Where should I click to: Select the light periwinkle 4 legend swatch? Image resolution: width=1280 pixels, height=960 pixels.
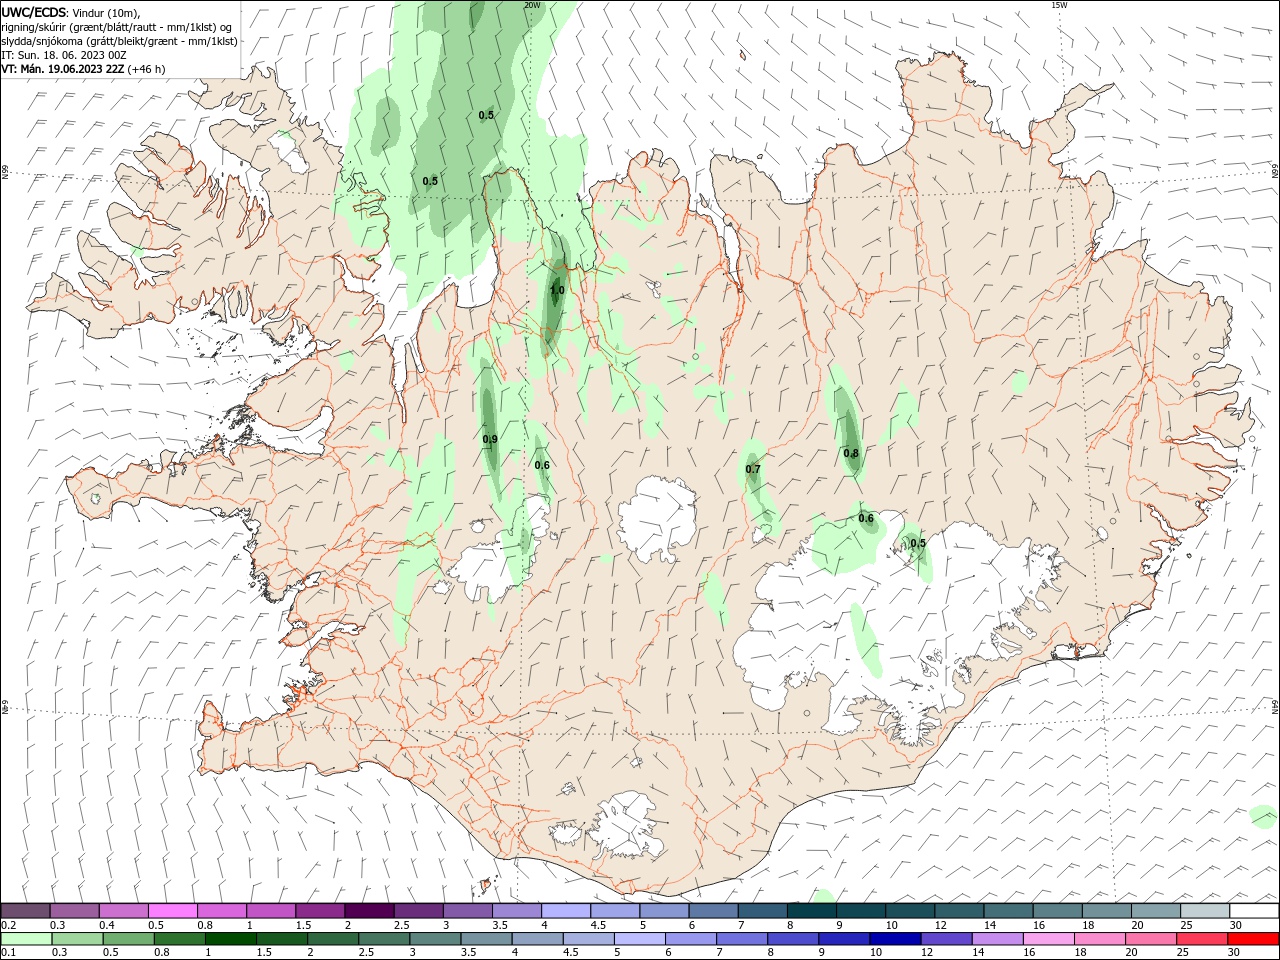click(x=566, y=911)
